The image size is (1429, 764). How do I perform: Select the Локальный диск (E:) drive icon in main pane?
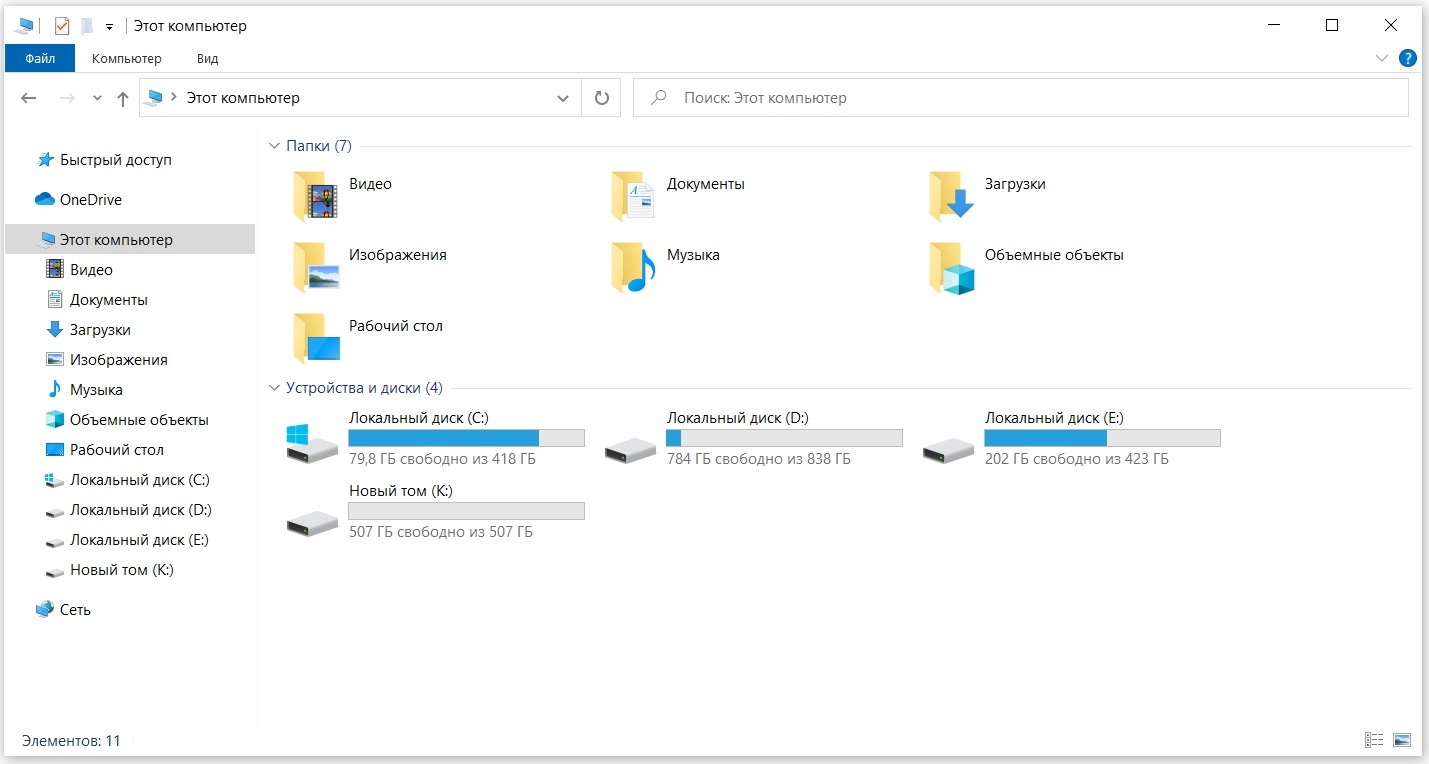pos(948,449)
